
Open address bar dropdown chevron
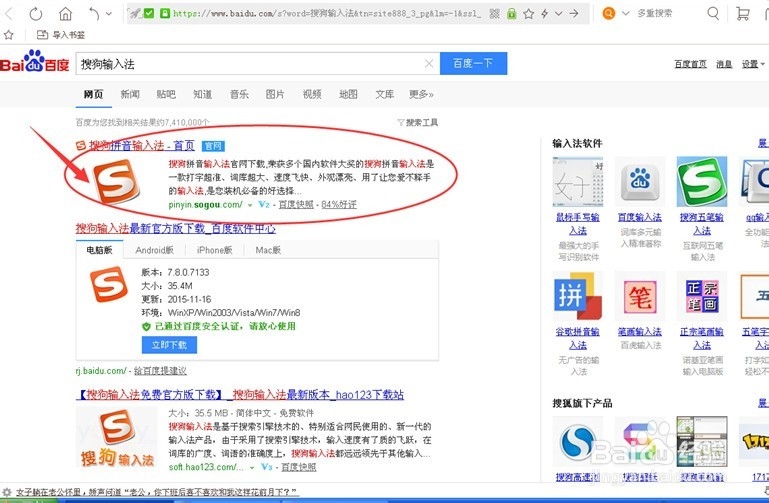[x=559, y=14]
